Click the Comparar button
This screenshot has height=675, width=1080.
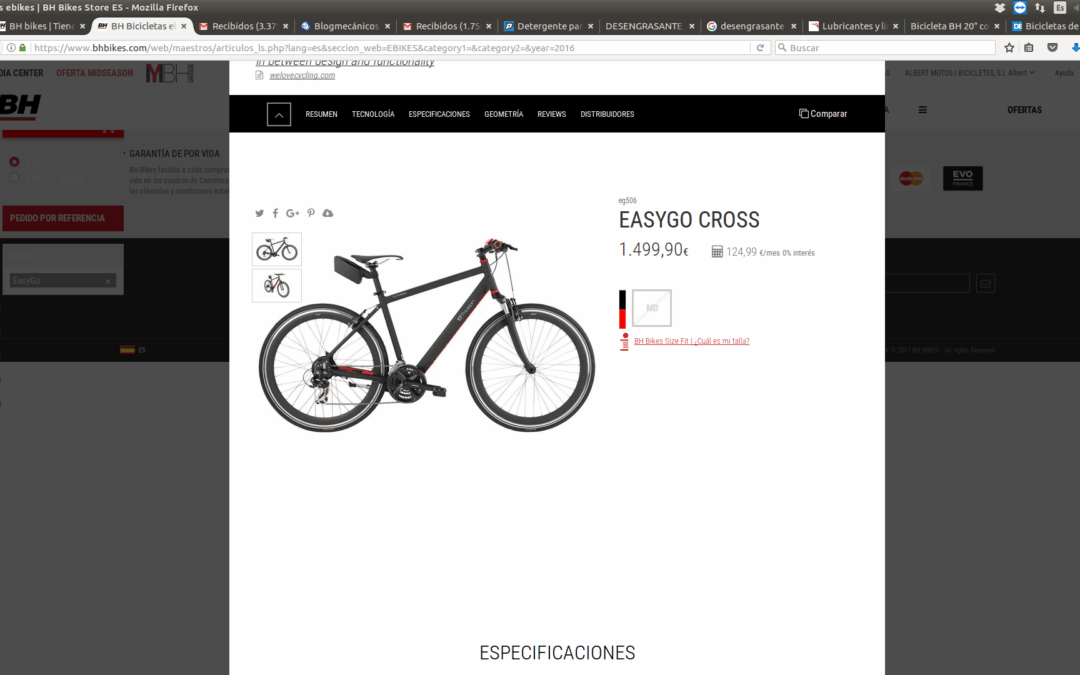coord(823,114)
